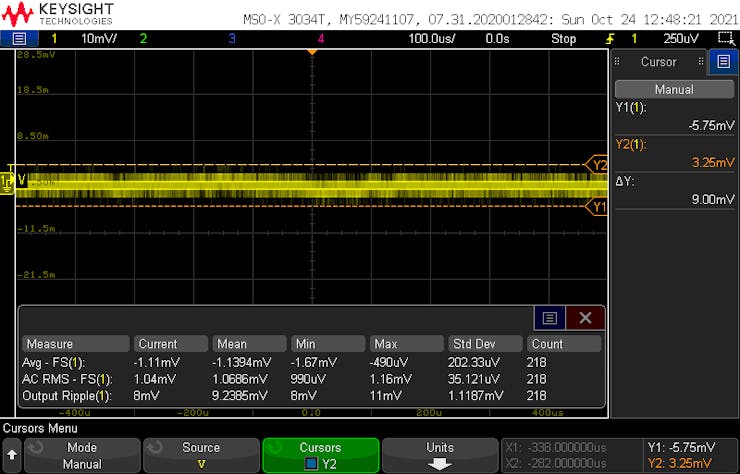Click the Stop run status

(x=563, y=38)
